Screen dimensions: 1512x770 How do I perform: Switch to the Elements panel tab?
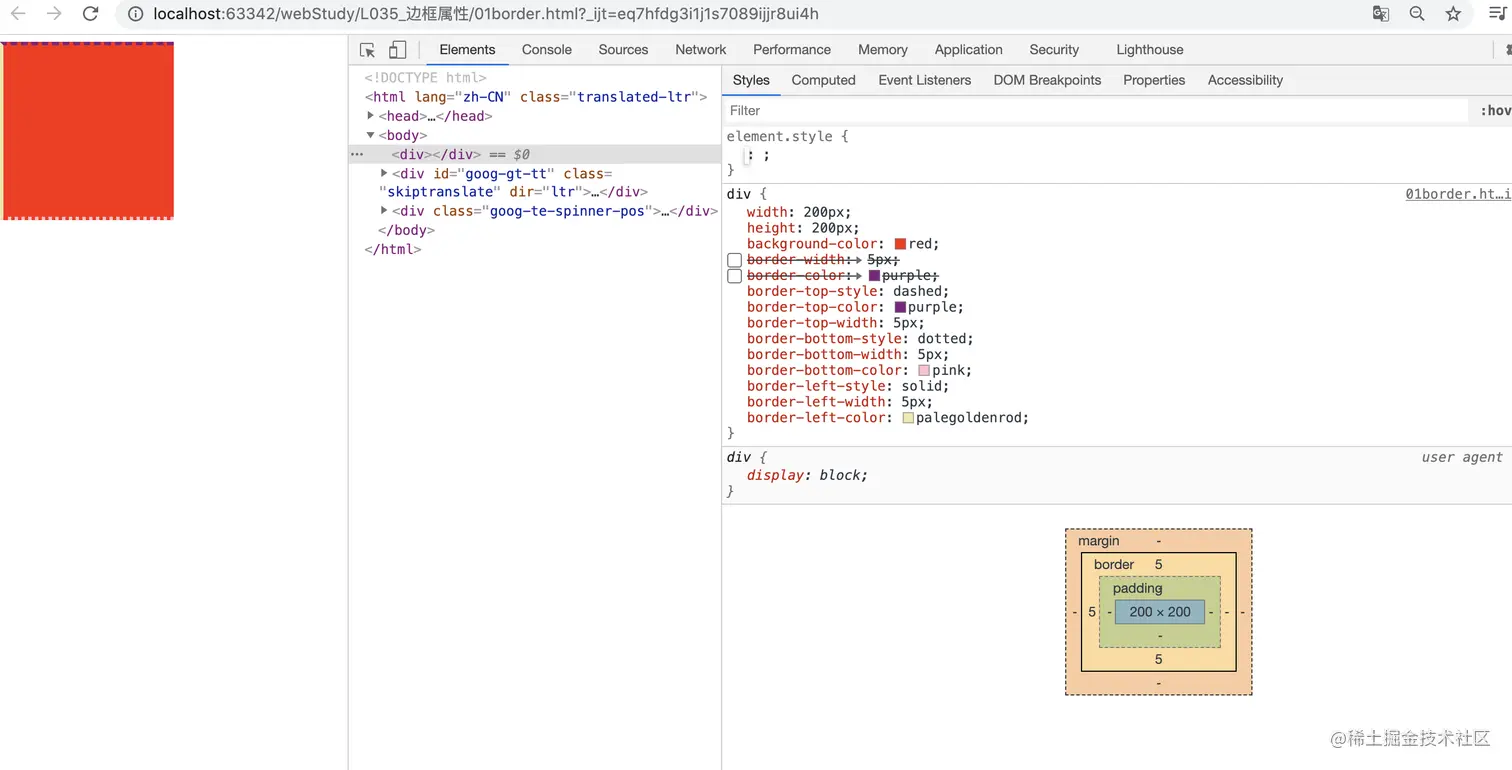[467, 50]
